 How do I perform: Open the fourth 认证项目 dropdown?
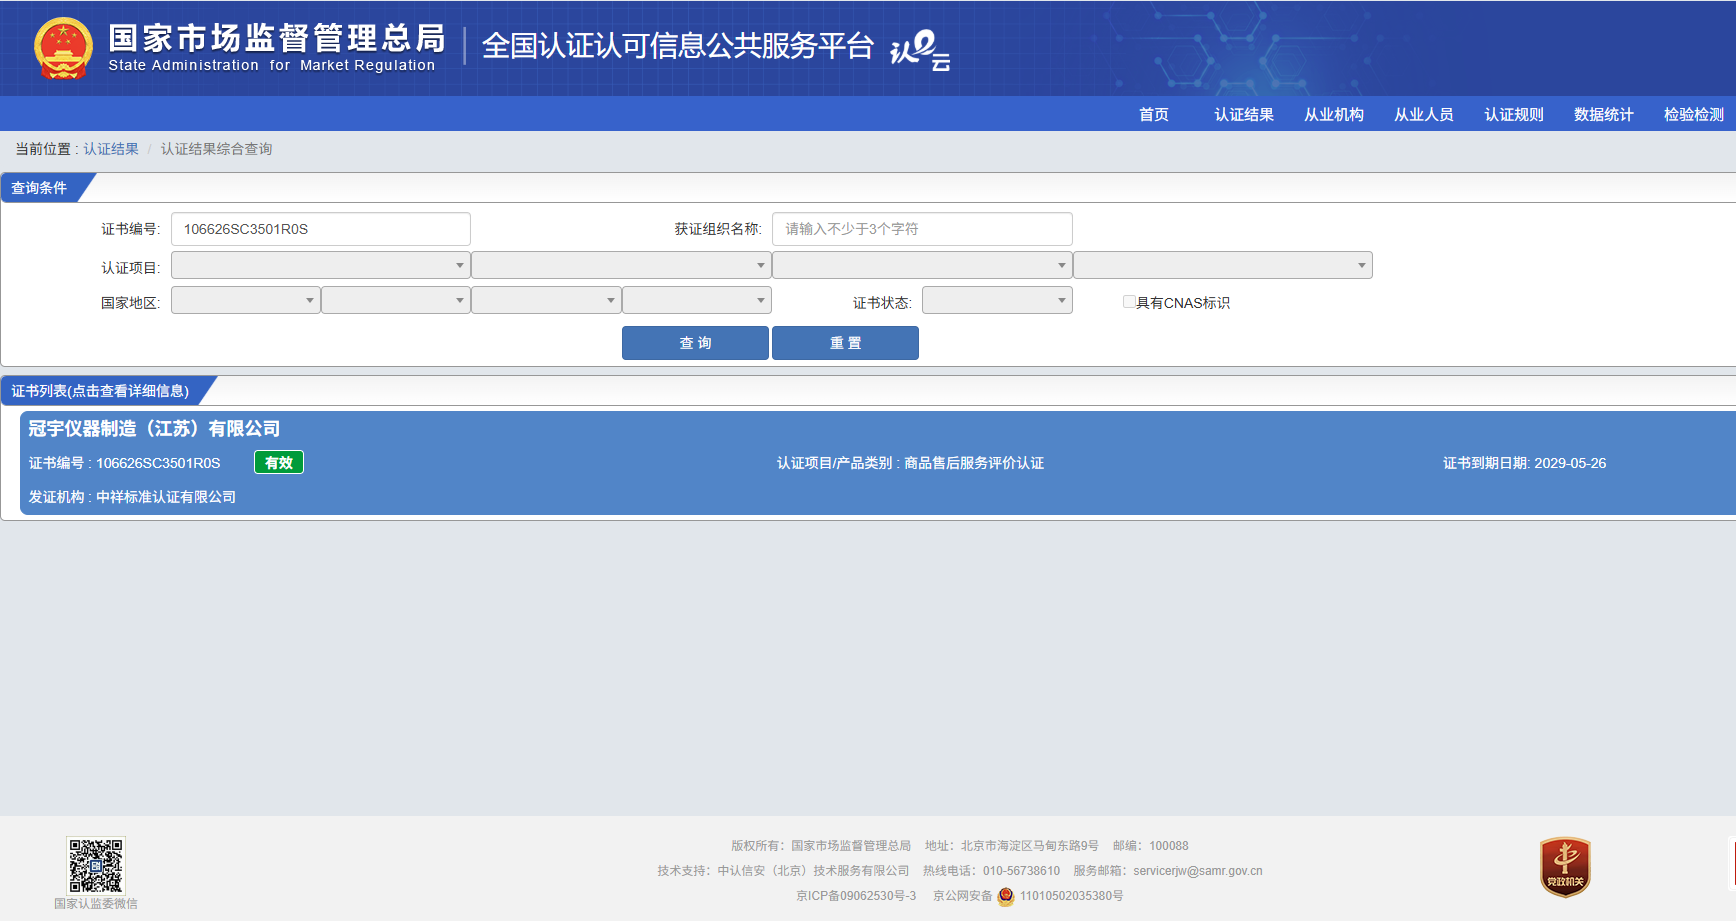(1223, 265)
